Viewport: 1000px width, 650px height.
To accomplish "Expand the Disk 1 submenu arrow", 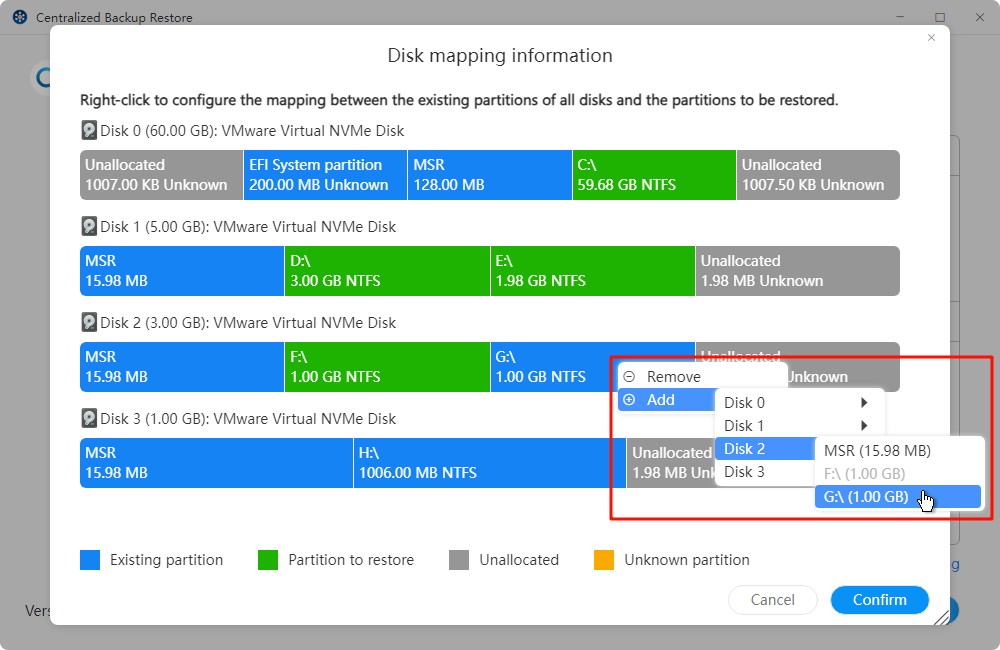I will click(864, 426).
